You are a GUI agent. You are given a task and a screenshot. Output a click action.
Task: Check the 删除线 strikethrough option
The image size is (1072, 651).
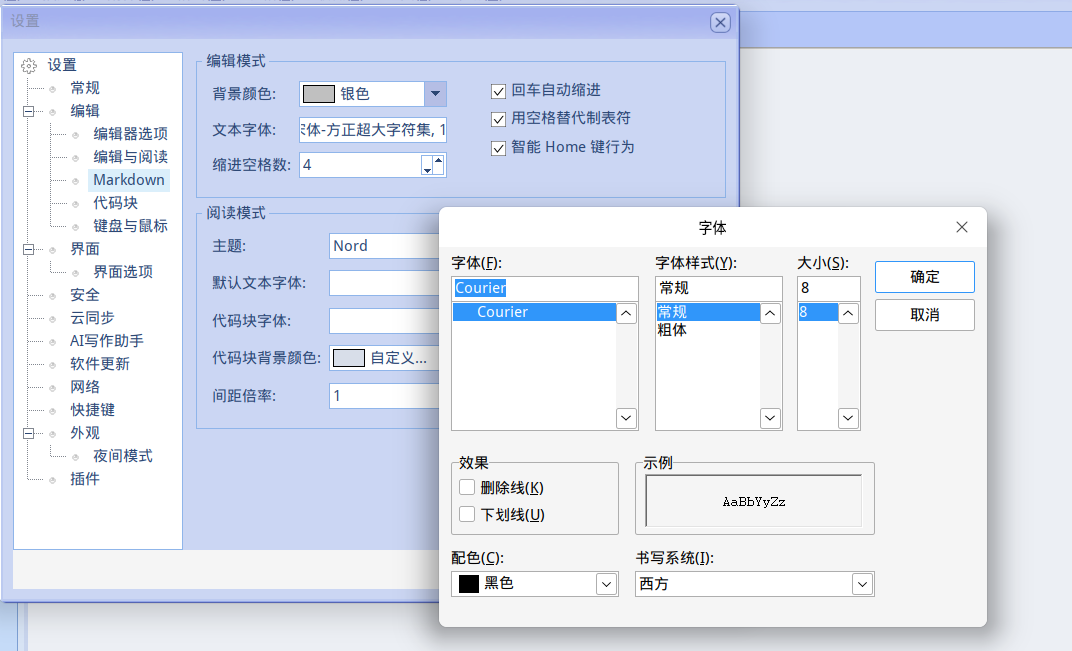467,487
